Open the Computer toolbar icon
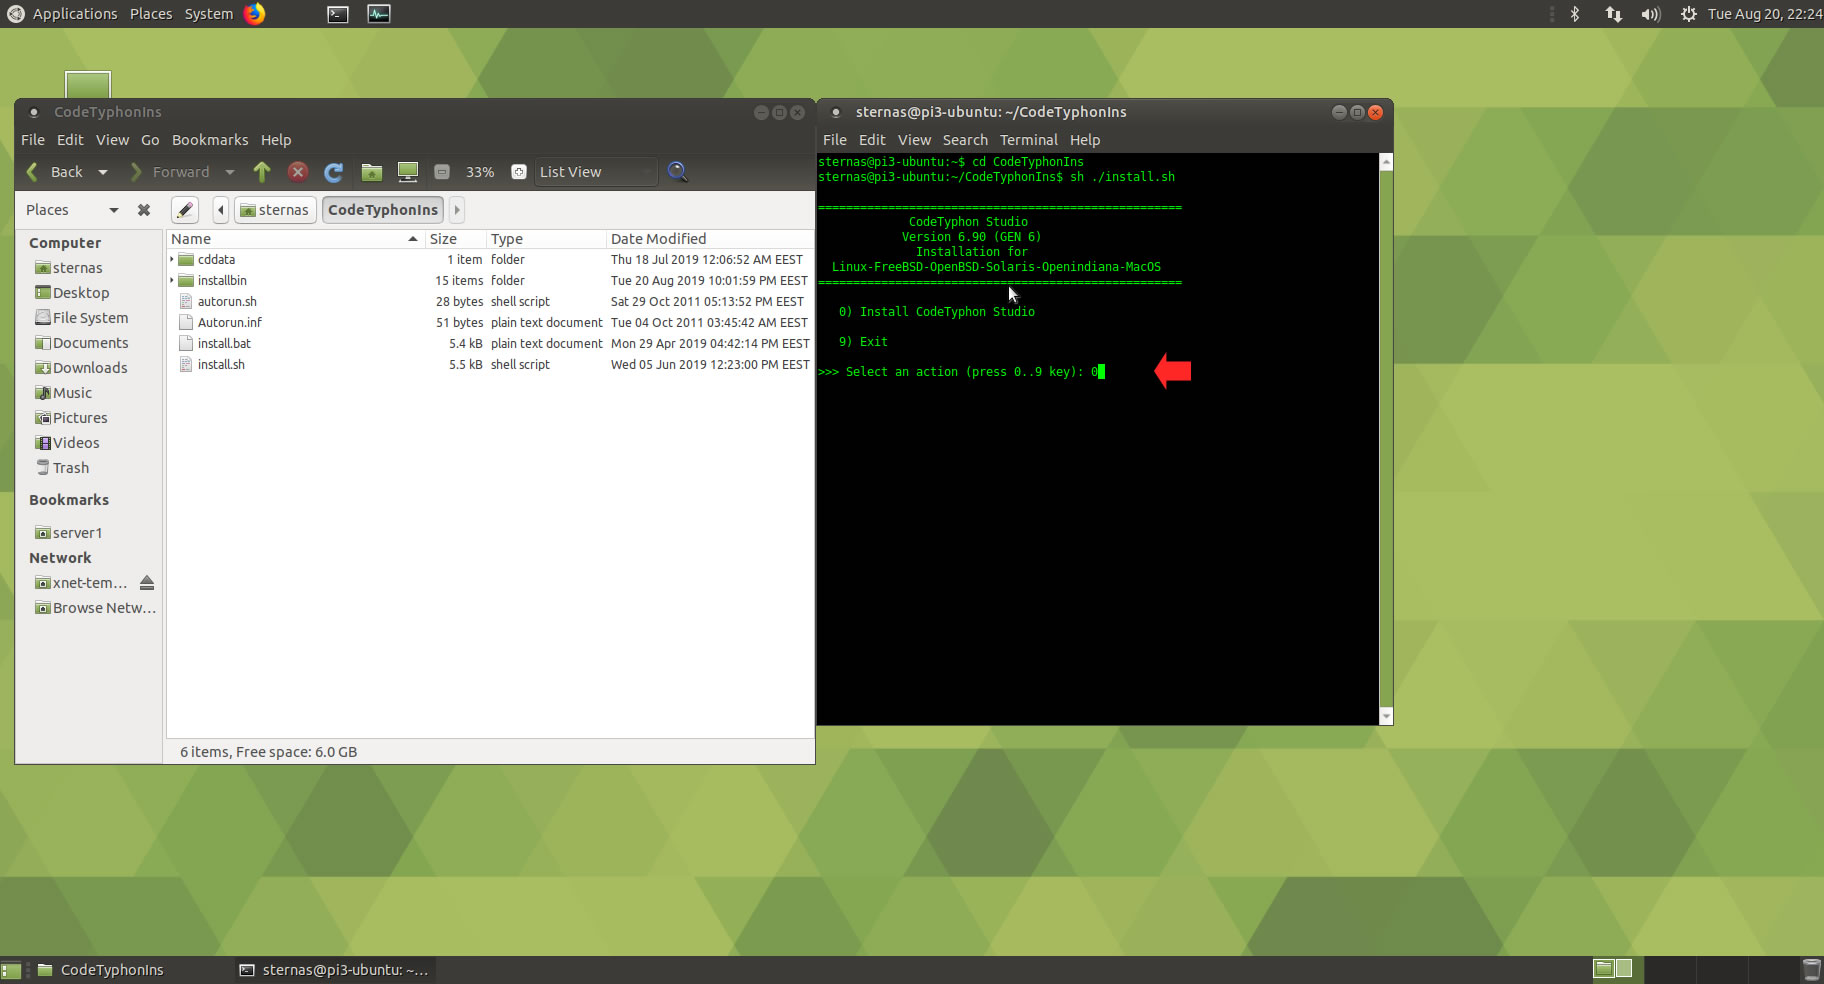The width and height of the screenshot is (1824, 984). point(408,172)
